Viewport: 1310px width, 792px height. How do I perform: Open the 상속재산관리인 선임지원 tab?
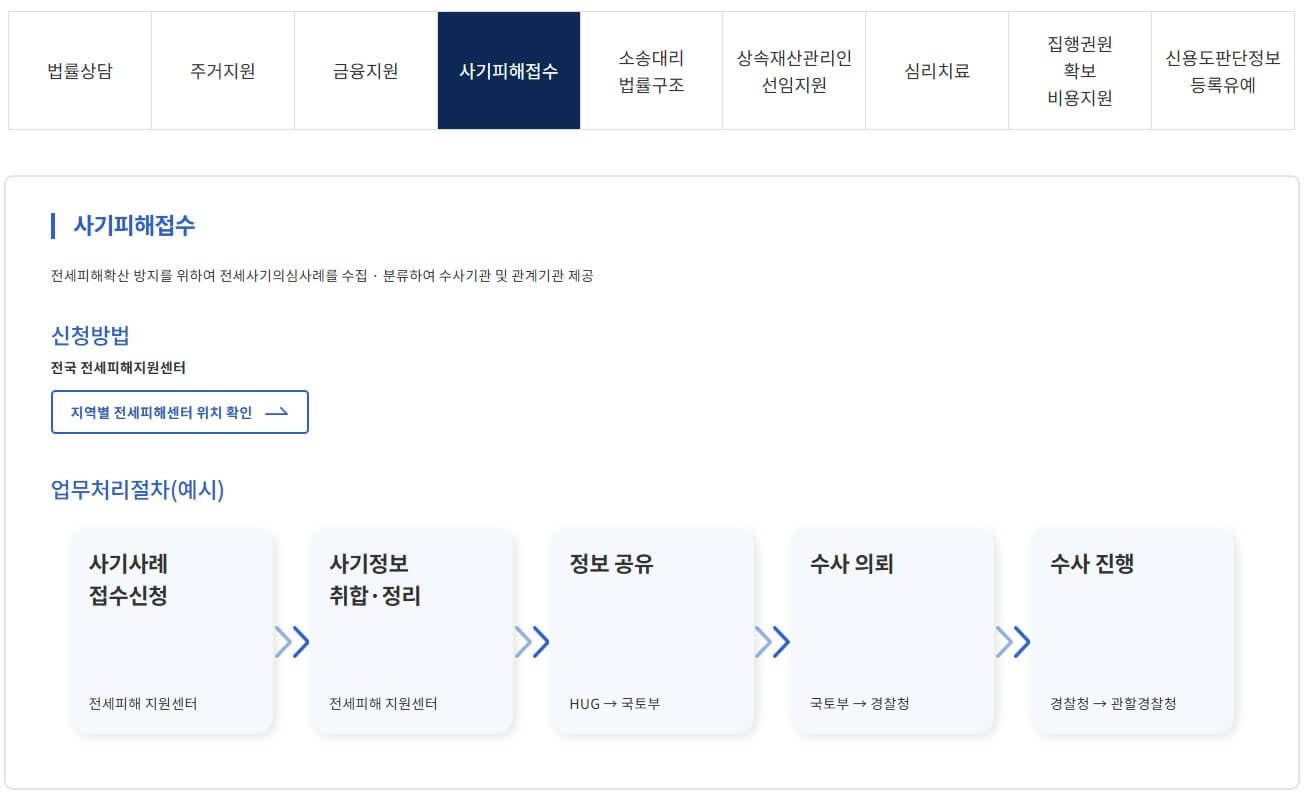794,70
